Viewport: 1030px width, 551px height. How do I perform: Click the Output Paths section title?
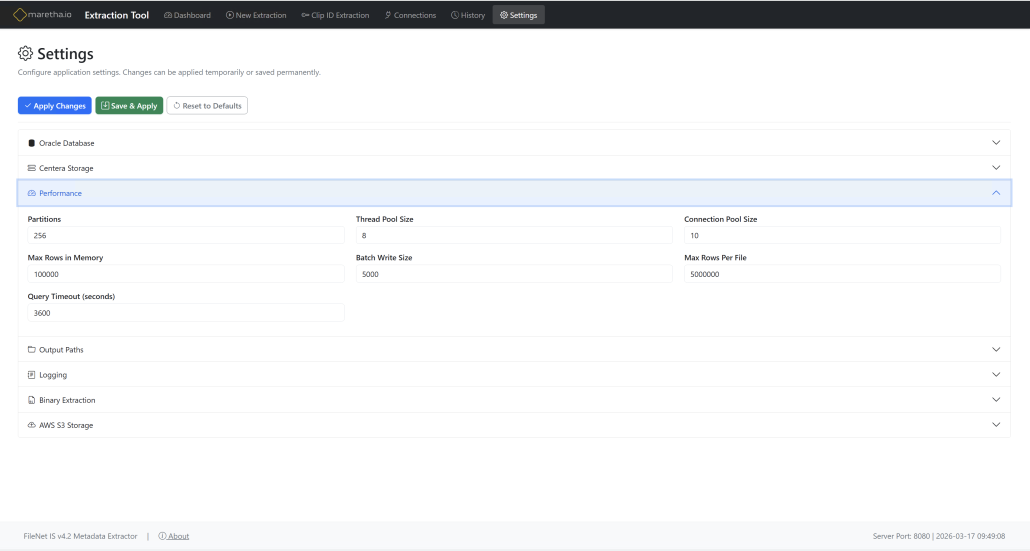point(61,349)
